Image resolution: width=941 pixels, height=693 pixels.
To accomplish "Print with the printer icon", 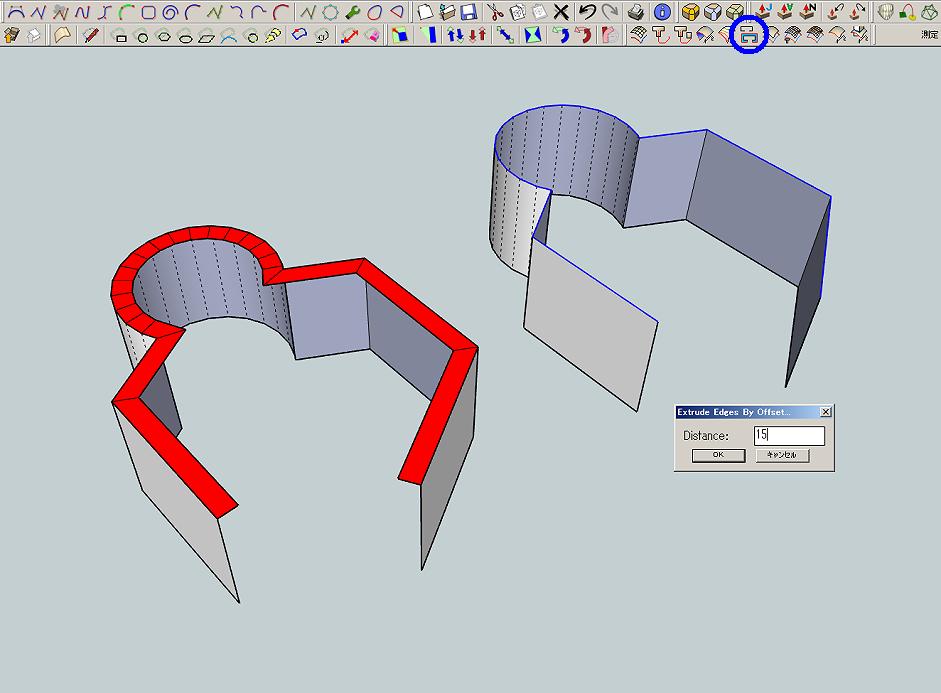I will click(636, 11).
